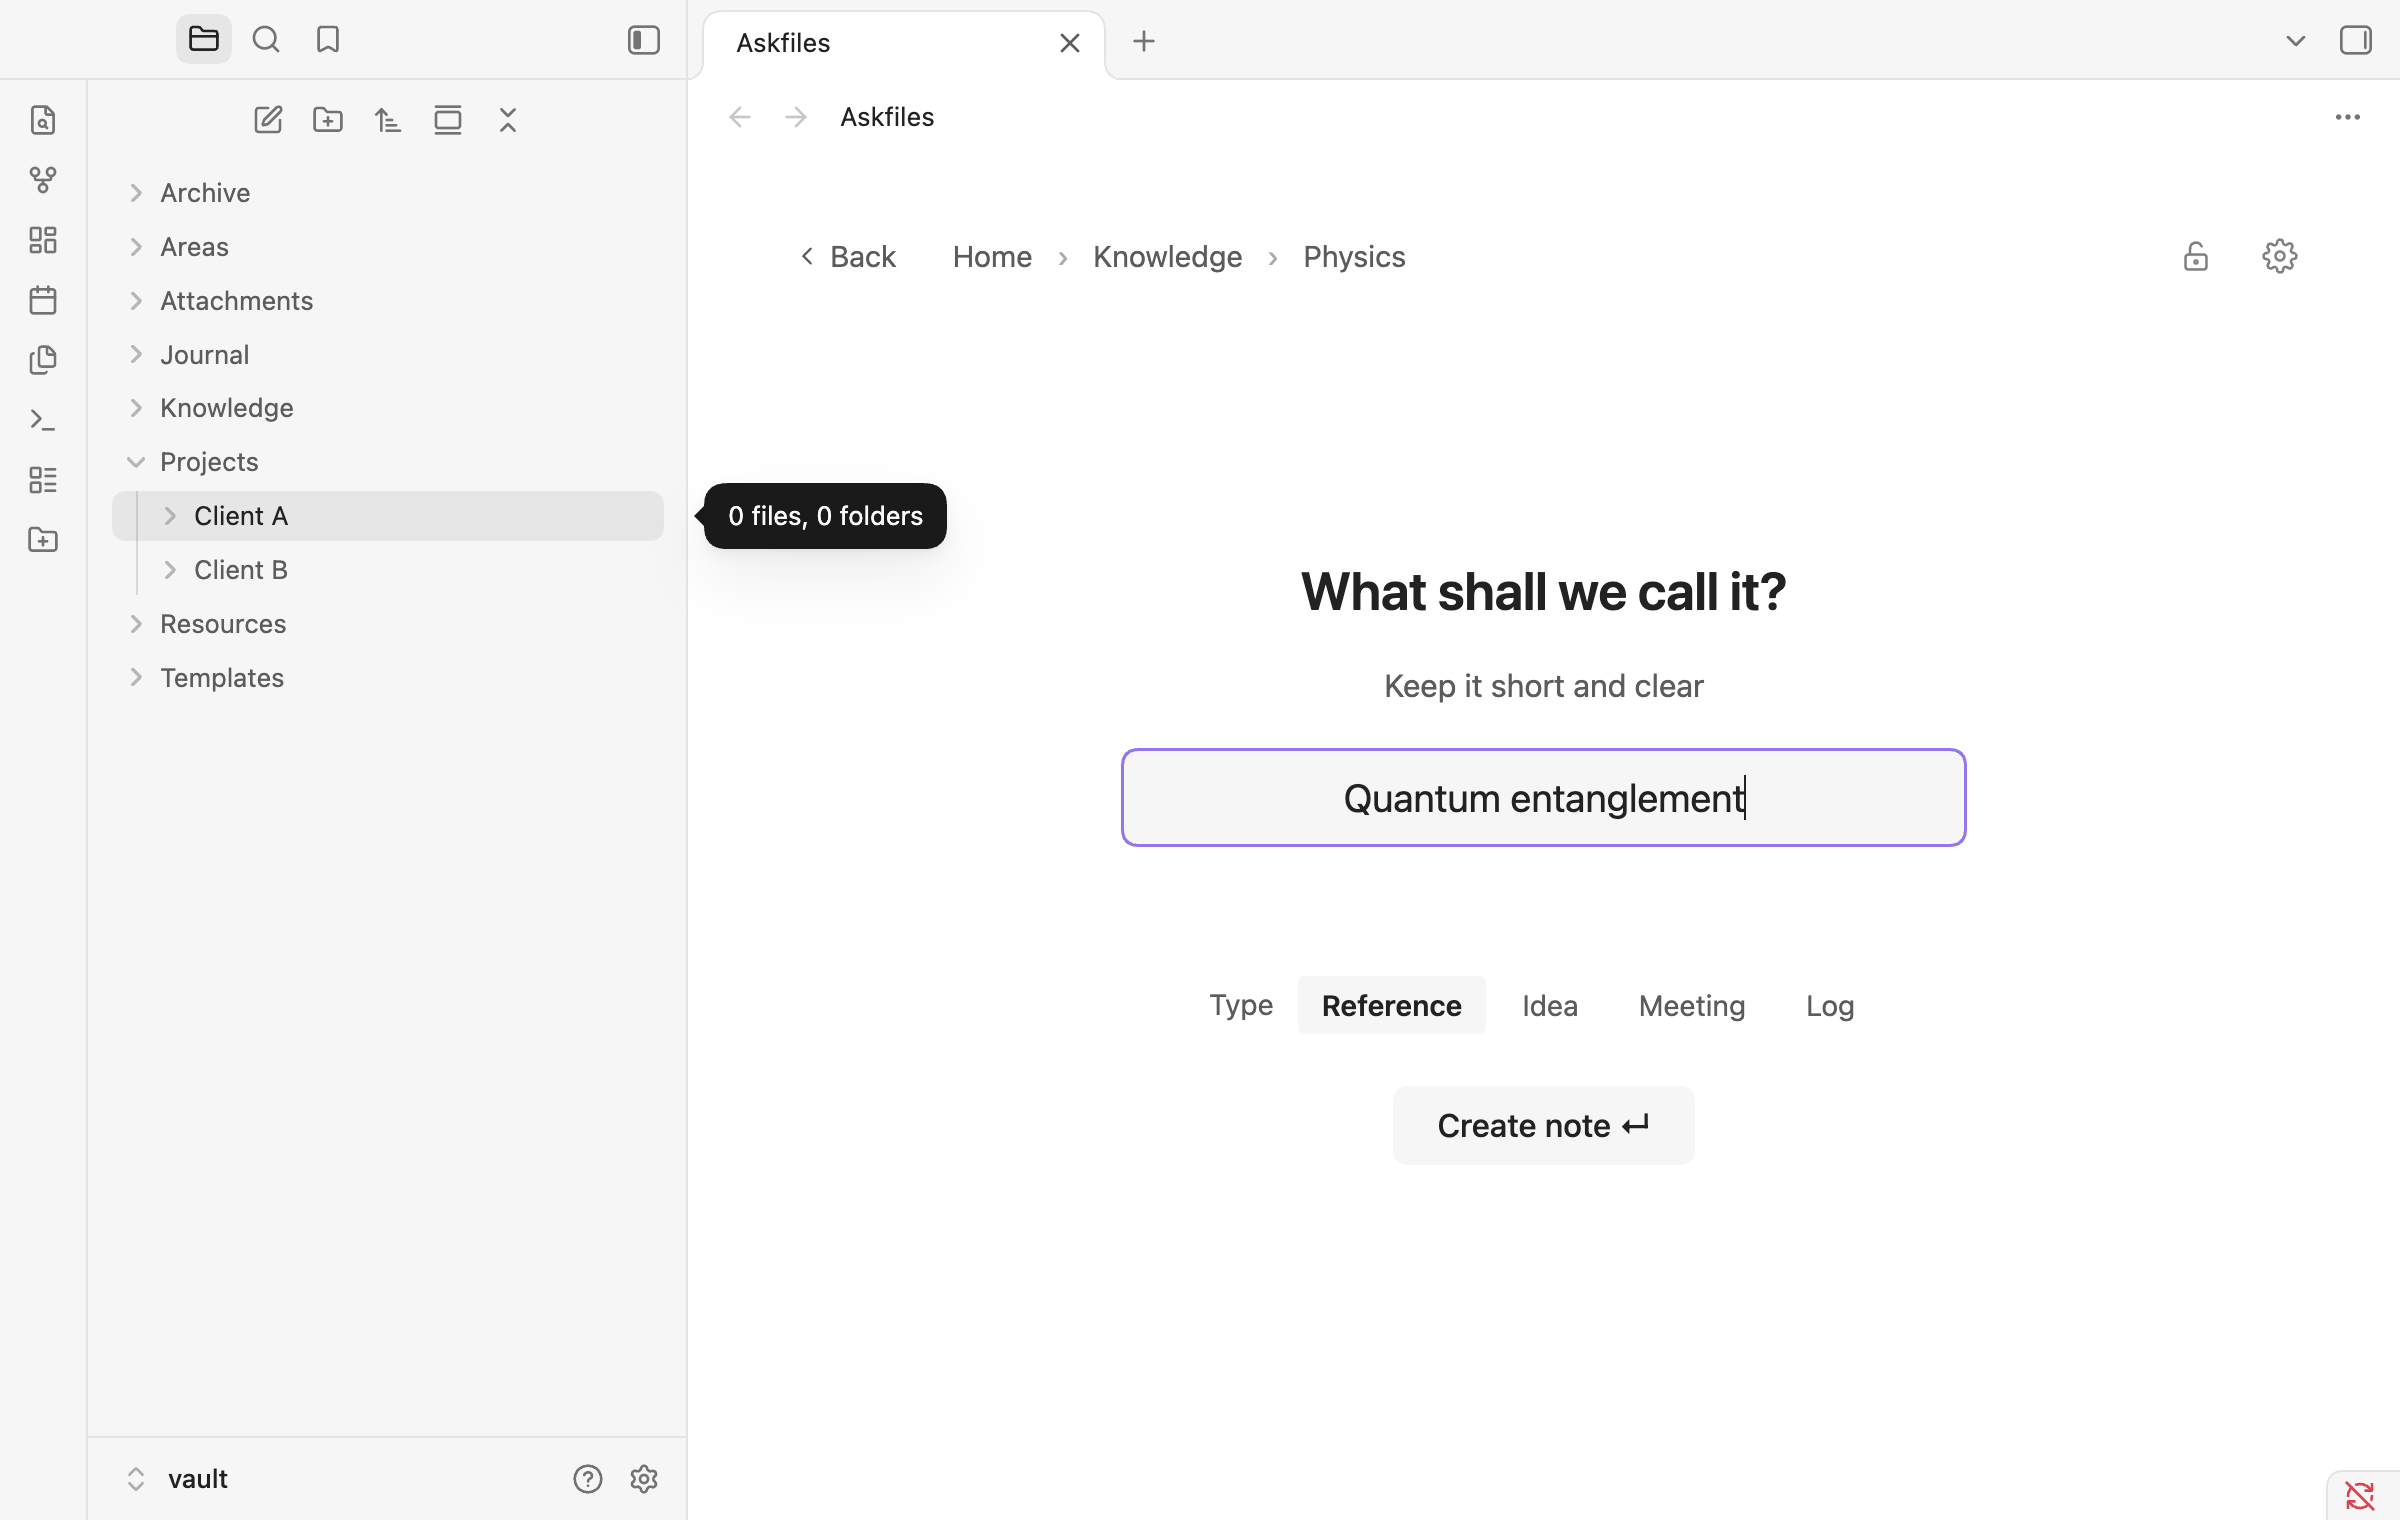This screenshot has height=1520, width=2400.
Task: Open graph view ribbon icon
Action: (x=43, y=180)
